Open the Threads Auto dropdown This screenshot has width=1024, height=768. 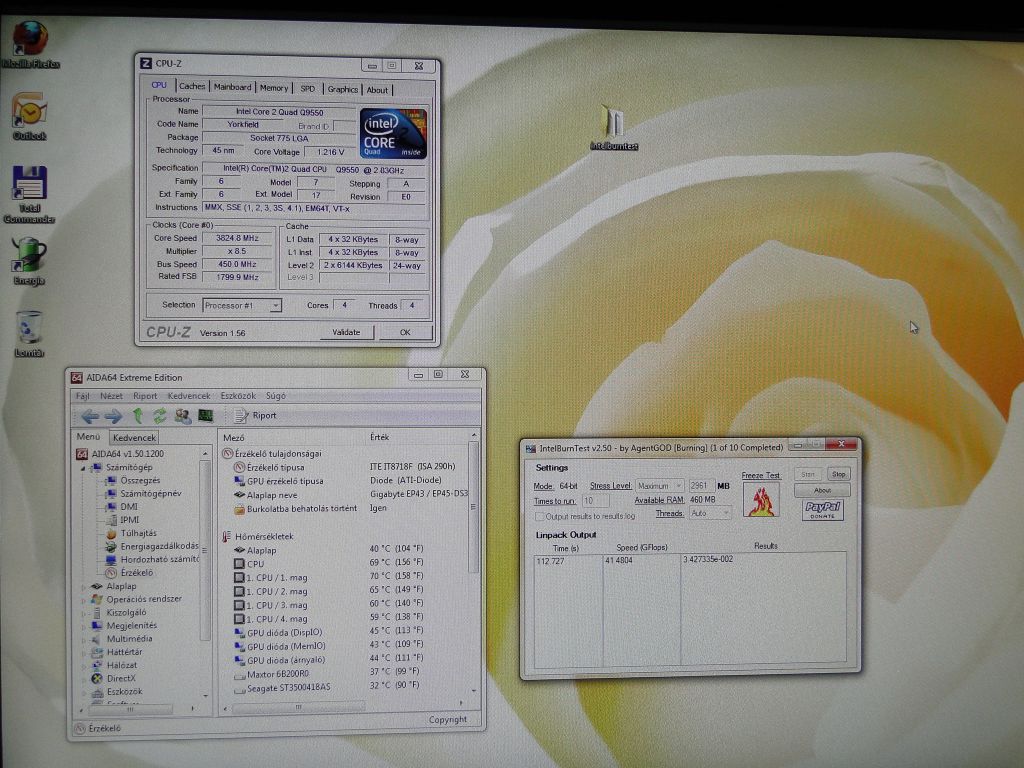710,513
